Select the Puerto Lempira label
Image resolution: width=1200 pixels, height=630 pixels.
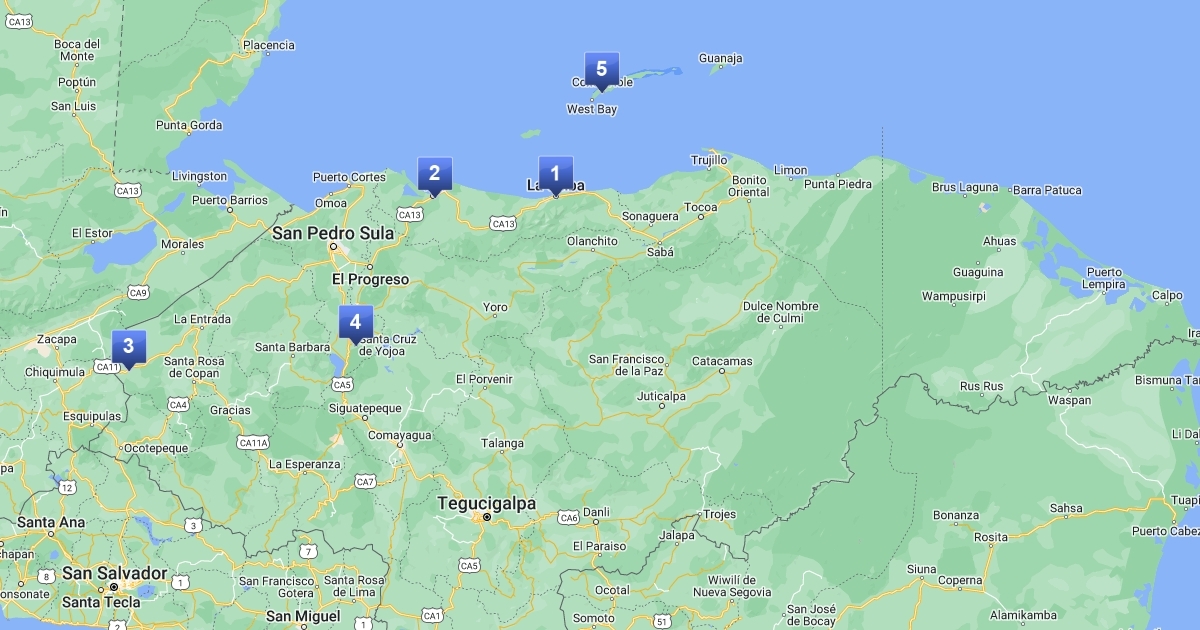(1105, 278)
